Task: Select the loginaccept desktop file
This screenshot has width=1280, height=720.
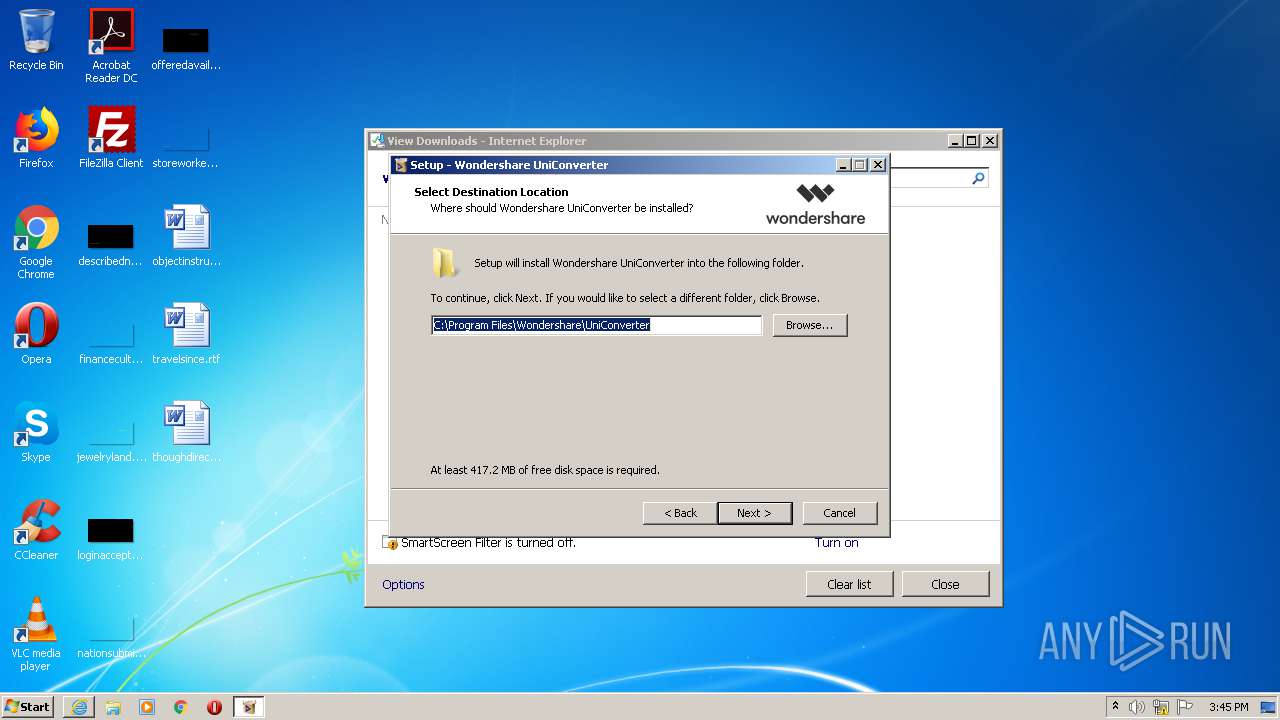Action: tap(111, 538)
